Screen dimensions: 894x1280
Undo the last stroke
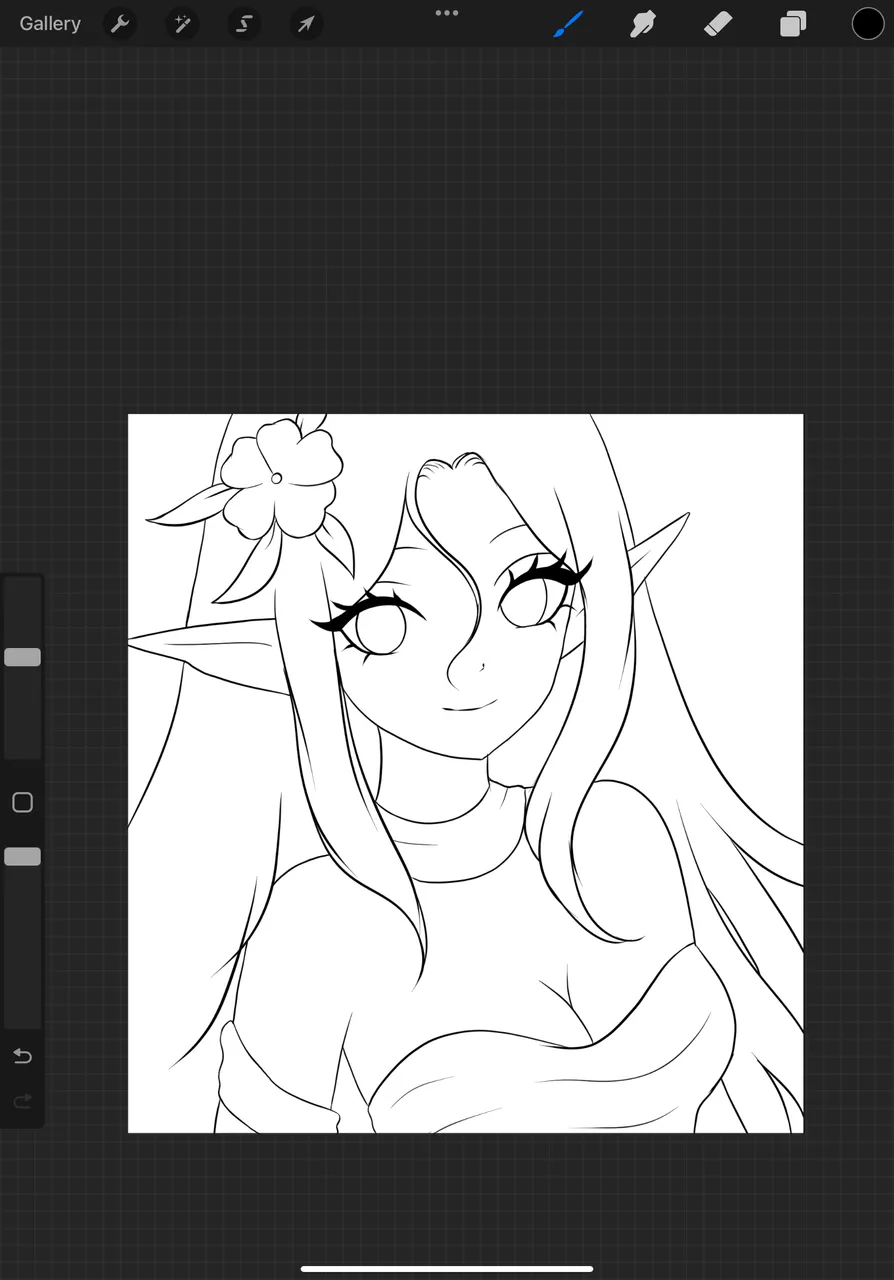(22, 1057)
